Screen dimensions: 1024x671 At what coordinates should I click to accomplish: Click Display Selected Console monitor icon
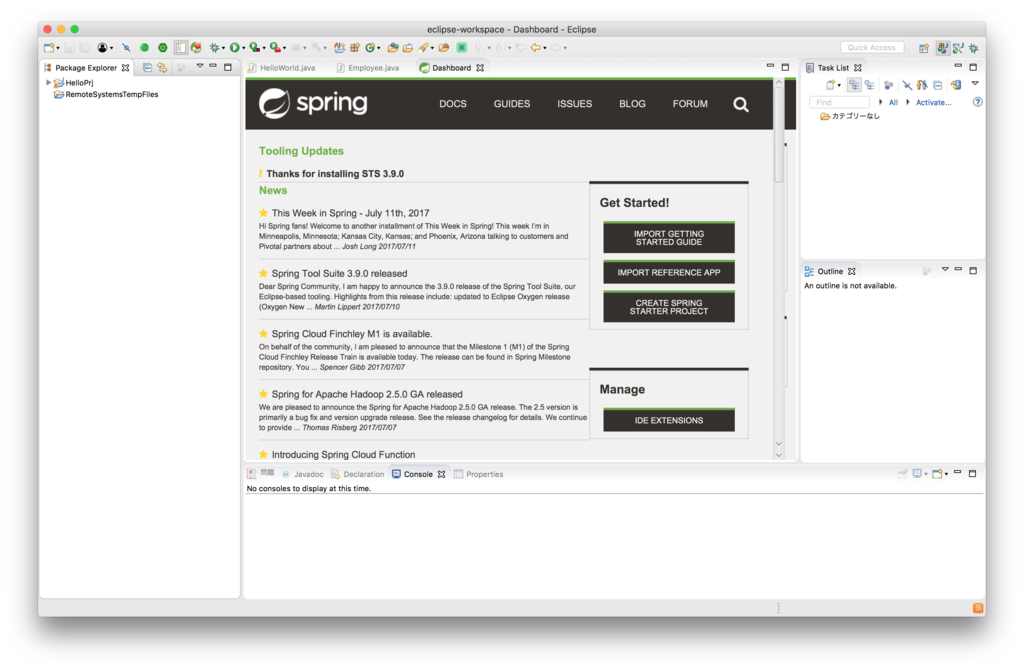tap(917, 474)
